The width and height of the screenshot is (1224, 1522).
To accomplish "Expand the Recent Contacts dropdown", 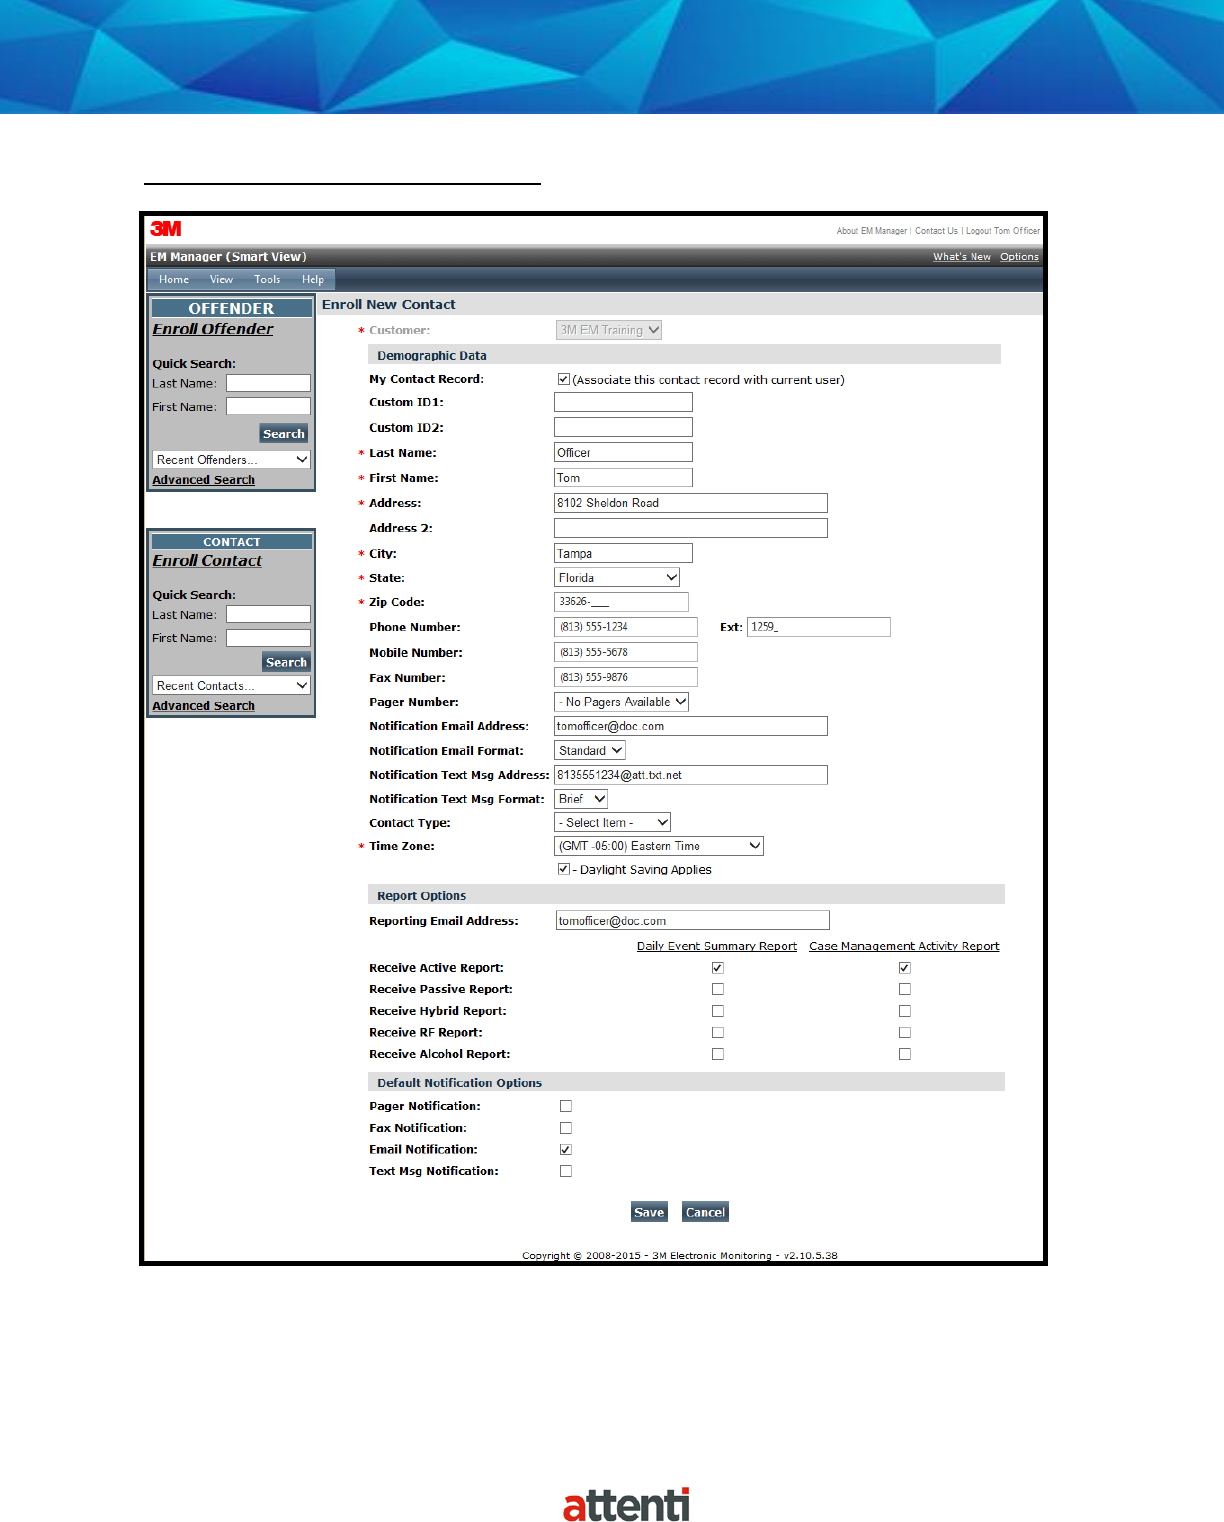I will [x=232, y=686].
